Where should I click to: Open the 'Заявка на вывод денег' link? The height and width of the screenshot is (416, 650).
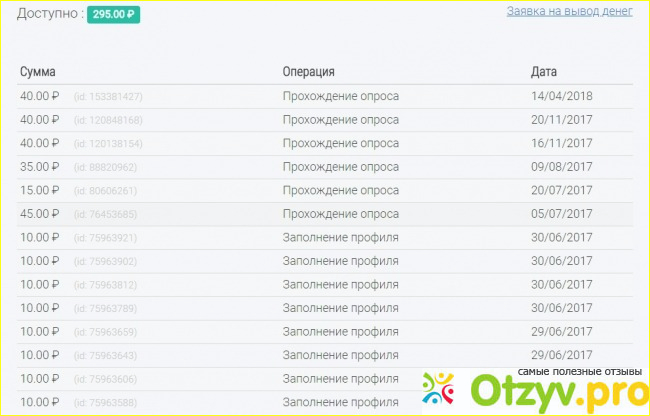(569, 10)
